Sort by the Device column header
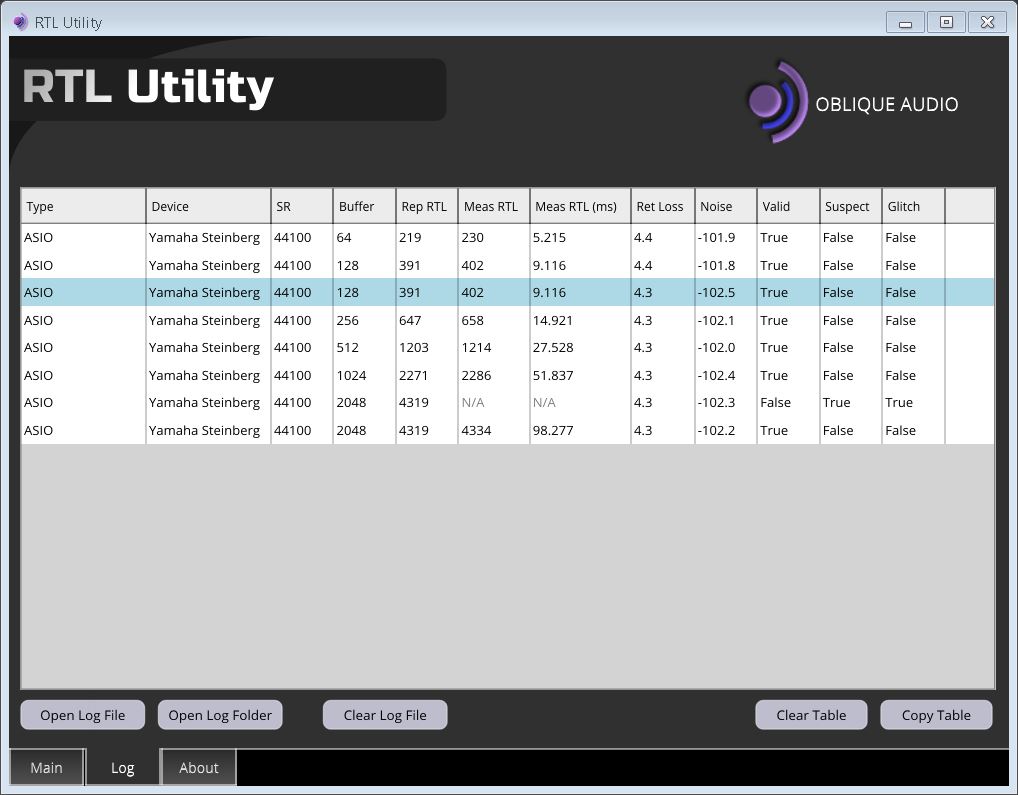Screen dimensions: 1018x795 (x=208, y=206)
